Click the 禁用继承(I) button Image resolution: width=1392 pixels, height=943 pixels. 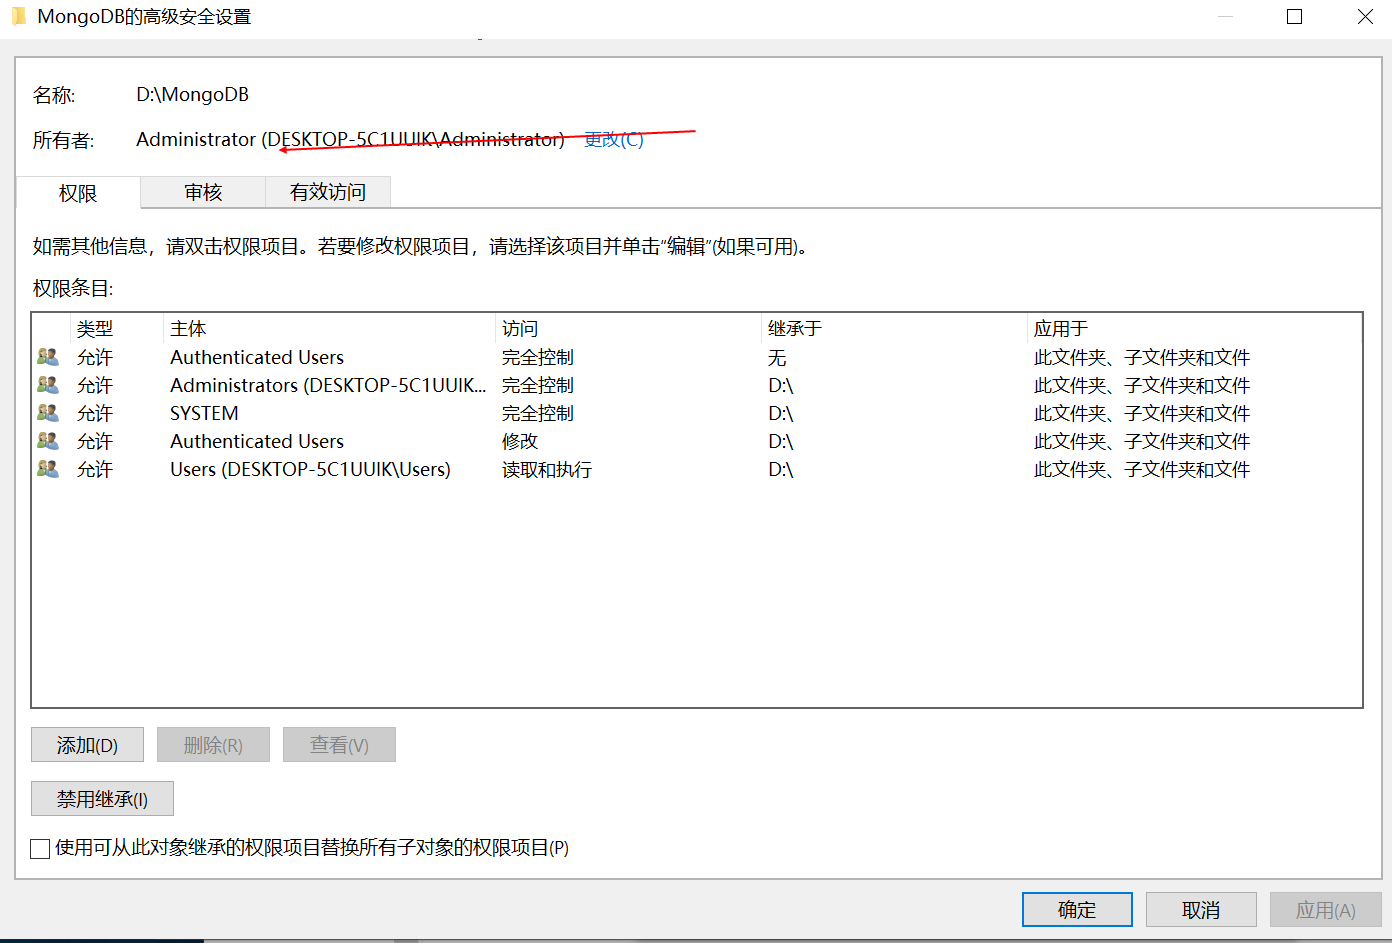tap(102, 799)
